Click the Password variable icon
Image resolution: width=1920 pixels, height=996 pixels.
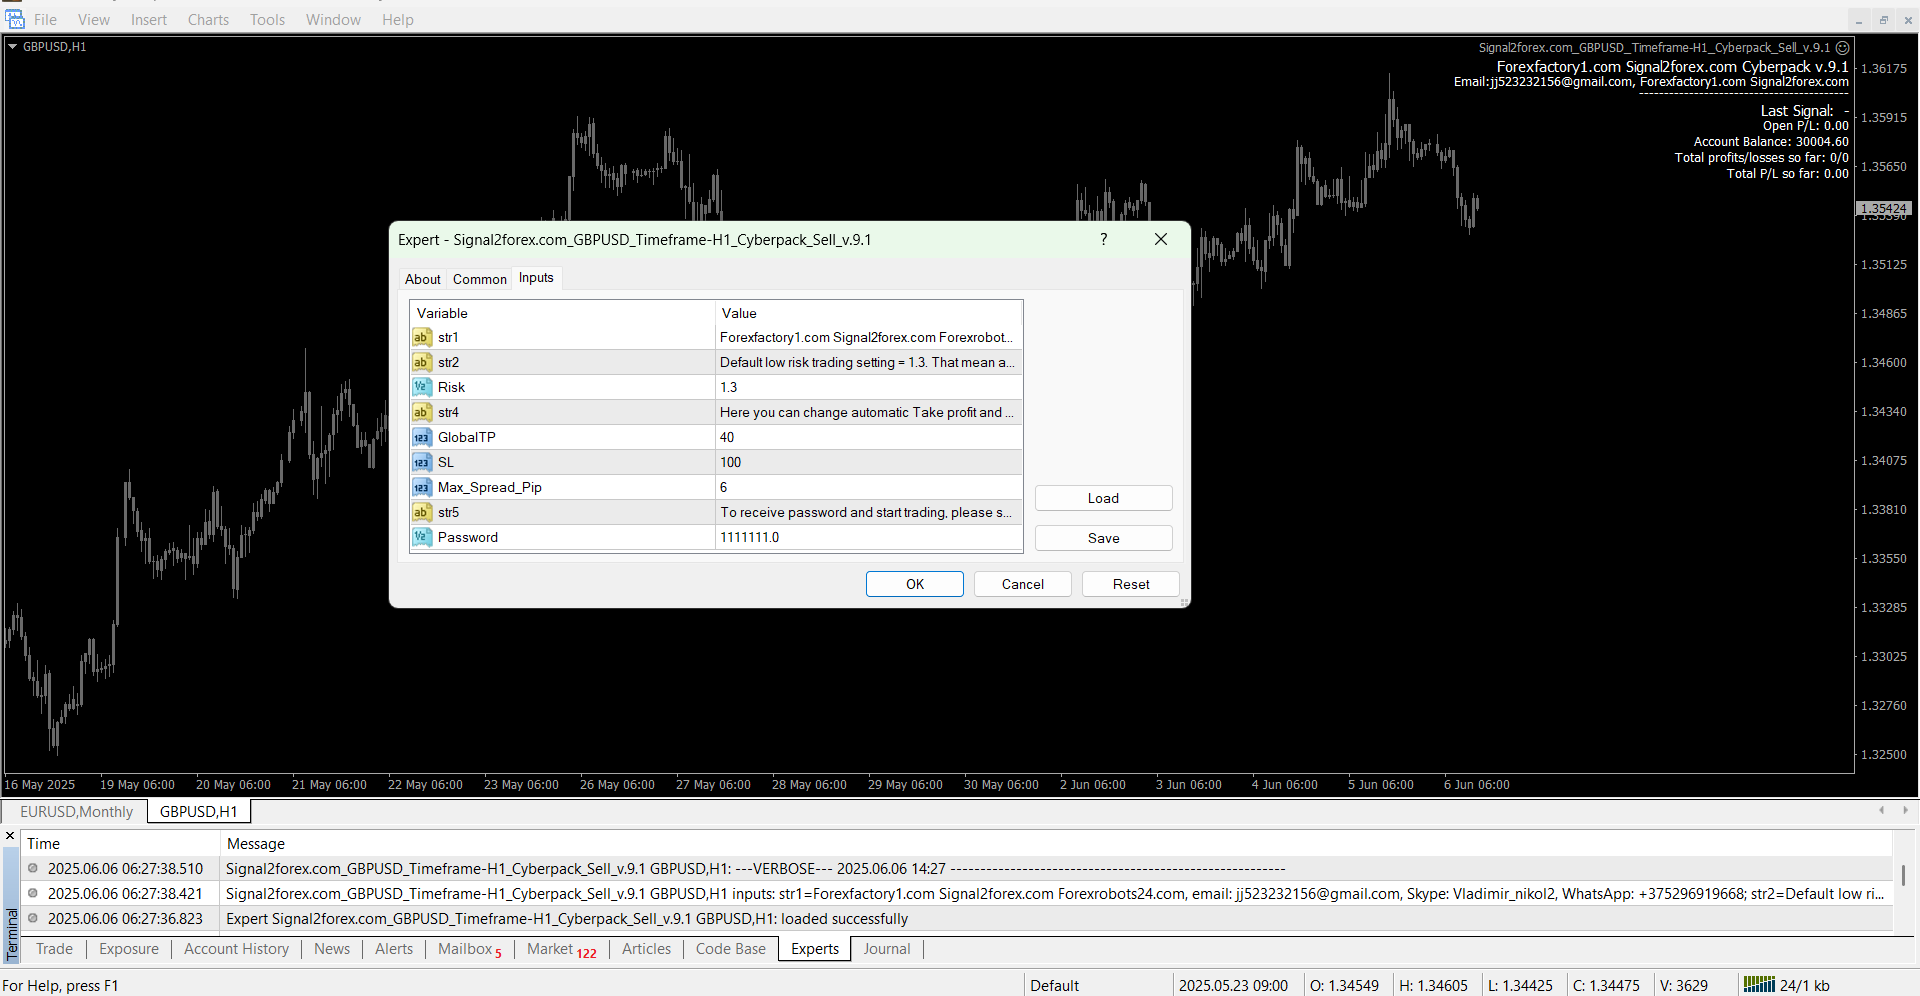[422, 538]
